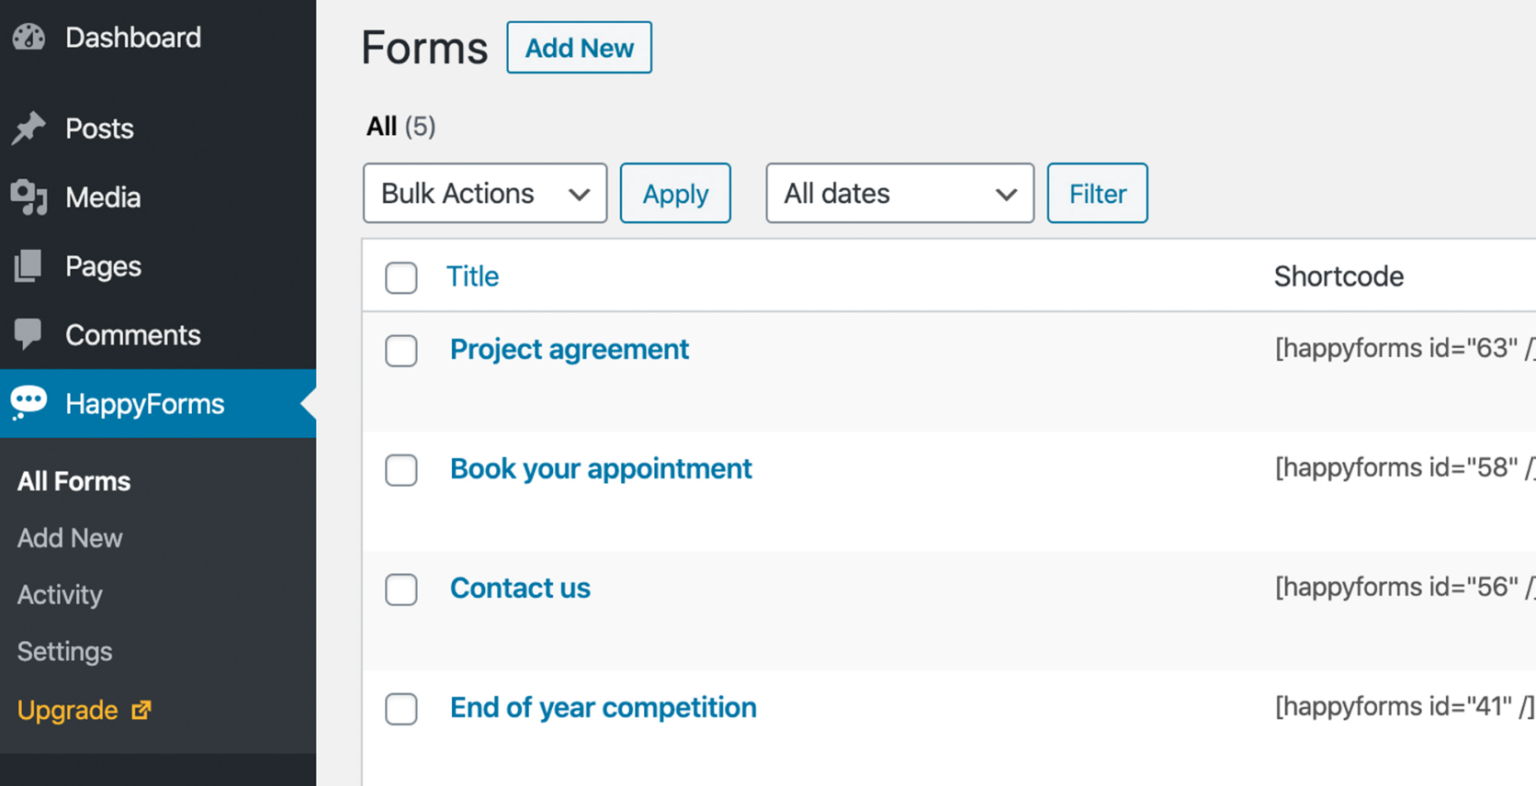Click the Filter button
The image size is (1536, 786).
click(1097, 193)
